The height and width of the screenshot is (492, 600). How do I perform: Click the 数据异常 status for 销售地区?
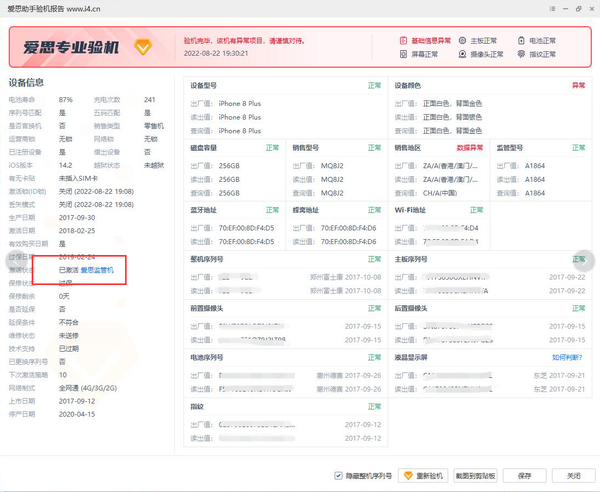(470, 148)
